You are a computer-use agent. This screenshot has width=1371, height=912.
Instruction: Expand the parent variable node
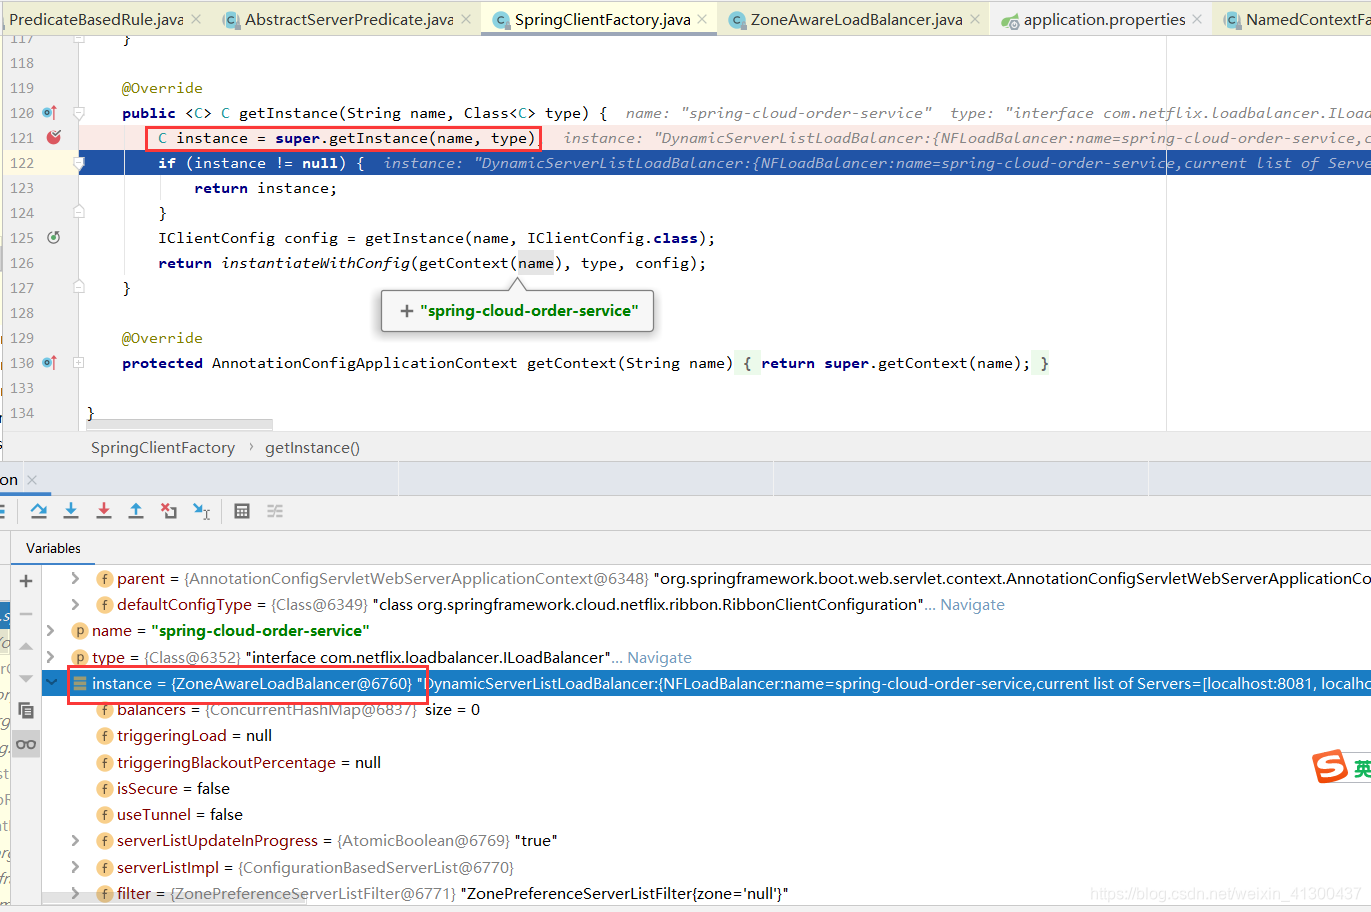point(75,578)
